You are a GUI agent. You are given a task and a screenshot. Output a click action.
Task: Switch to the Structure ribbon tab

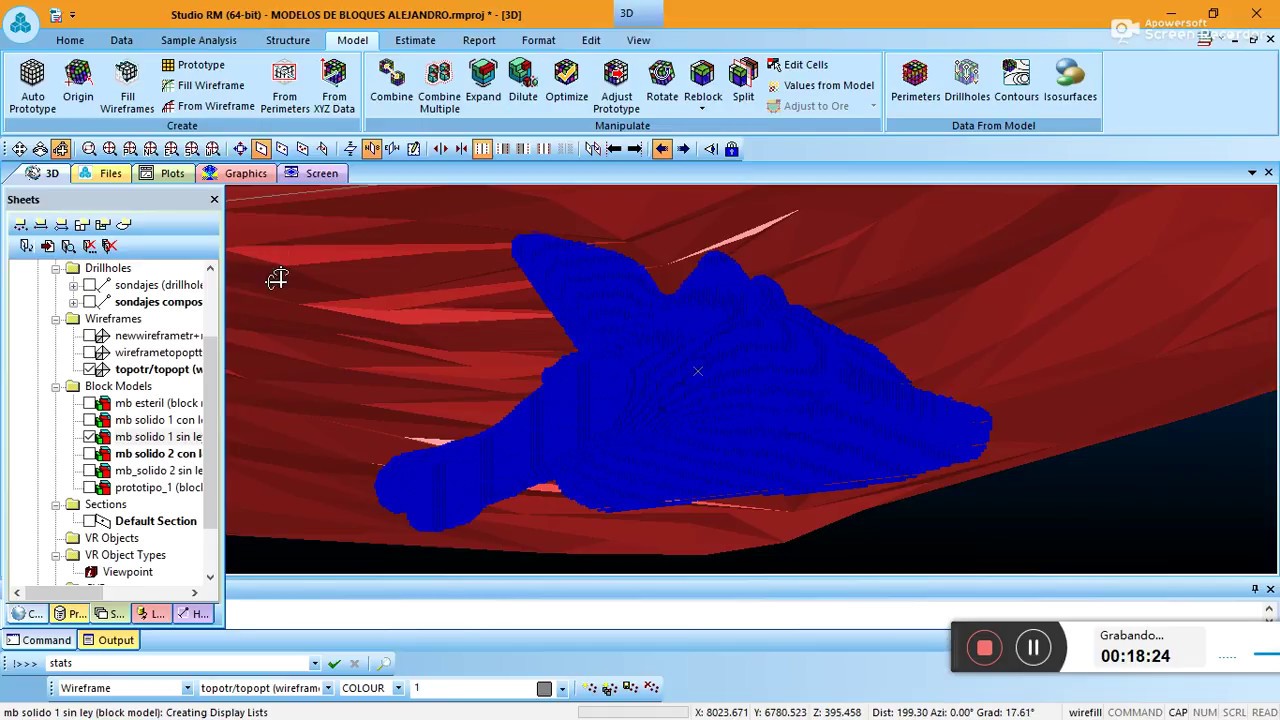[x=288, y=40]
